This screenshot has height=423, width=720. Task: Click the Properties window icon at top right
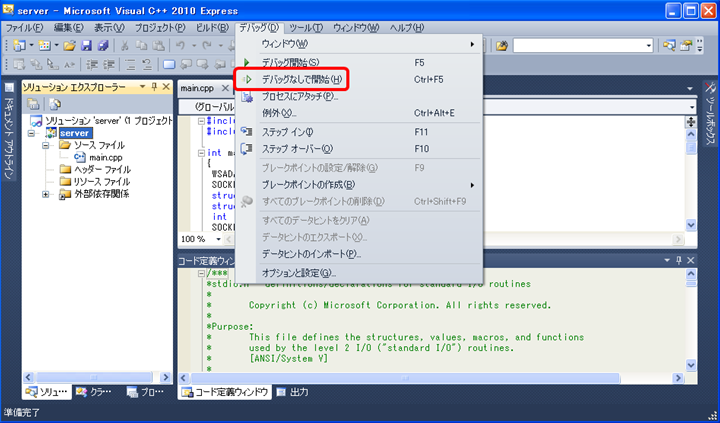tap(686, 45)
